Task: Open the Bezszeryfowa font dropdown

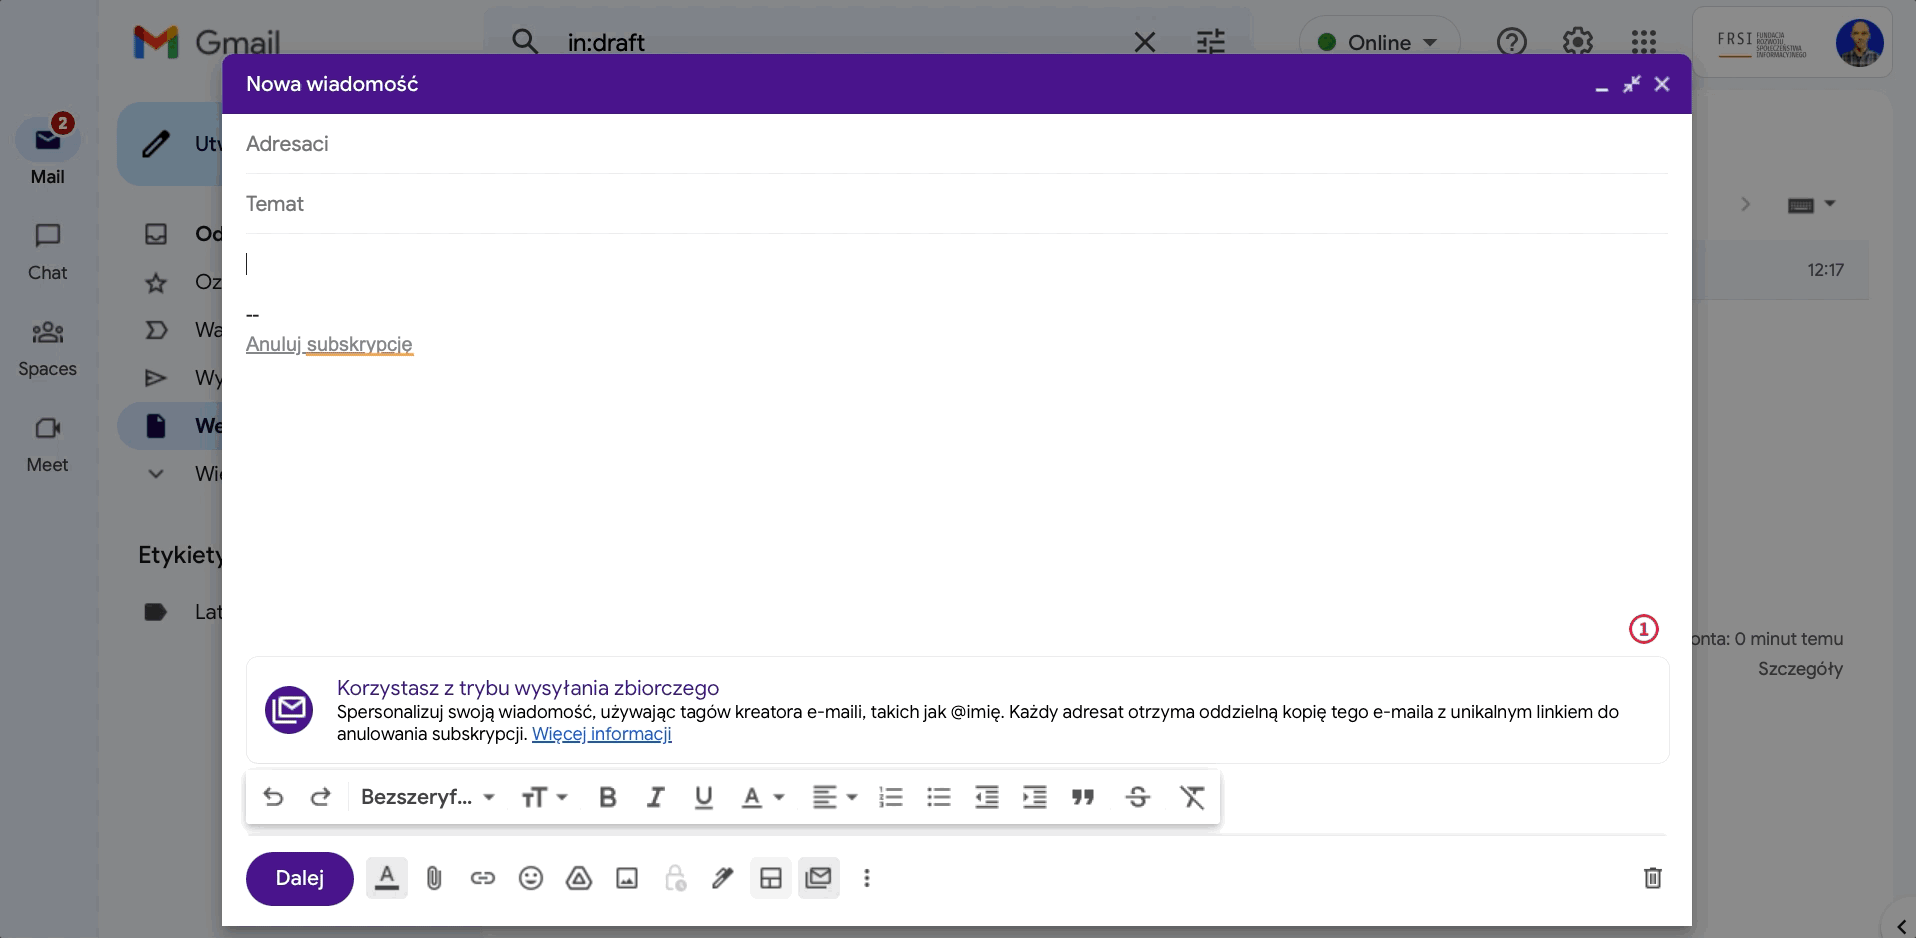Action: click(x=427, y=797)
